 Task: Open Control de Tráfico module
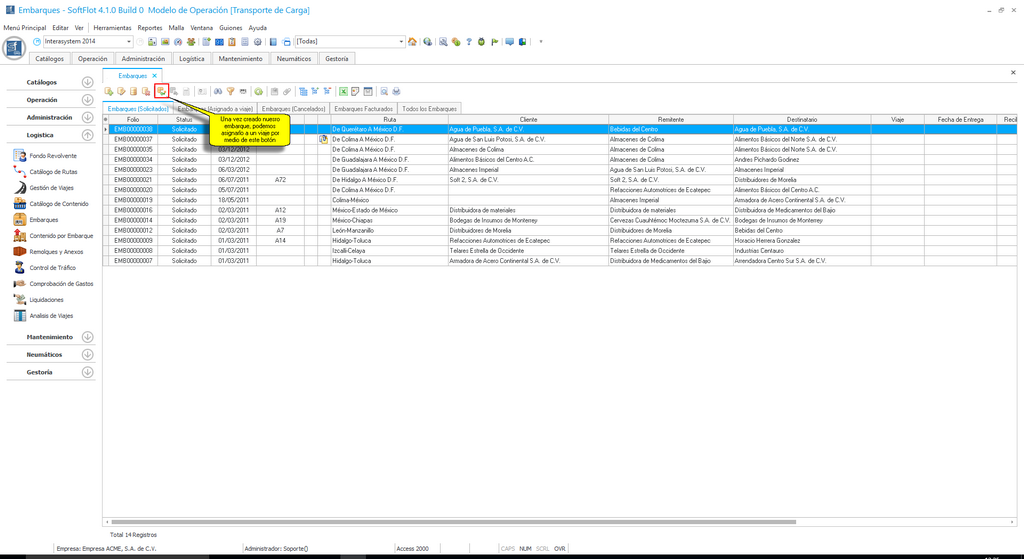[x=52, y=268]
